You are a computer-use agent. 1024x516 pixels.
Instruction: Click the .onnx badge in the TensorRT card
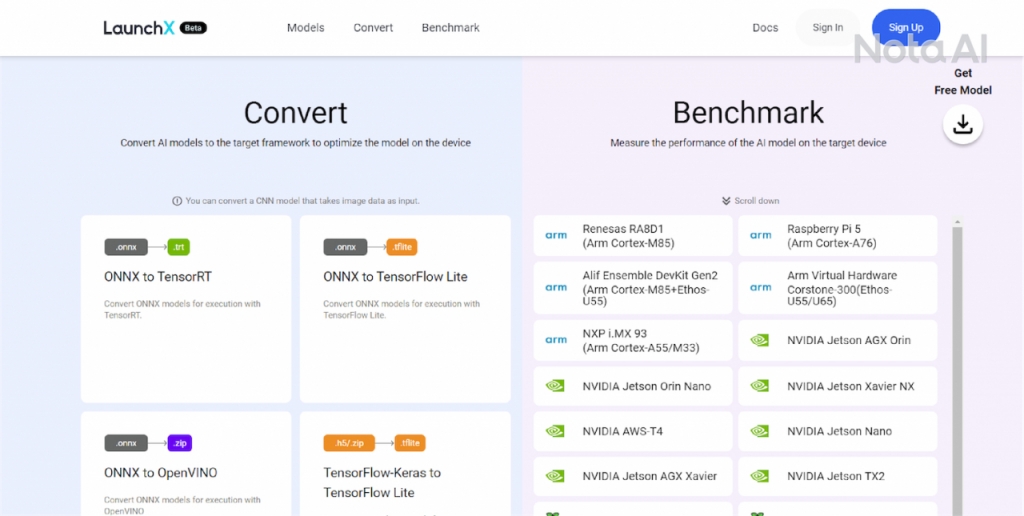[126, 247]
